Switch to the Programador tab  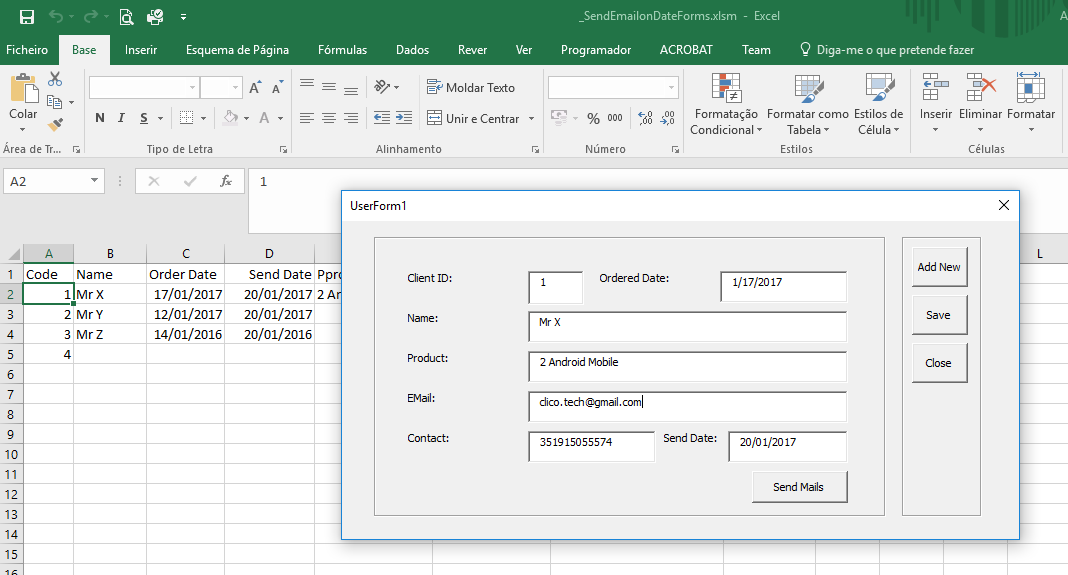(x=596, y=50)
